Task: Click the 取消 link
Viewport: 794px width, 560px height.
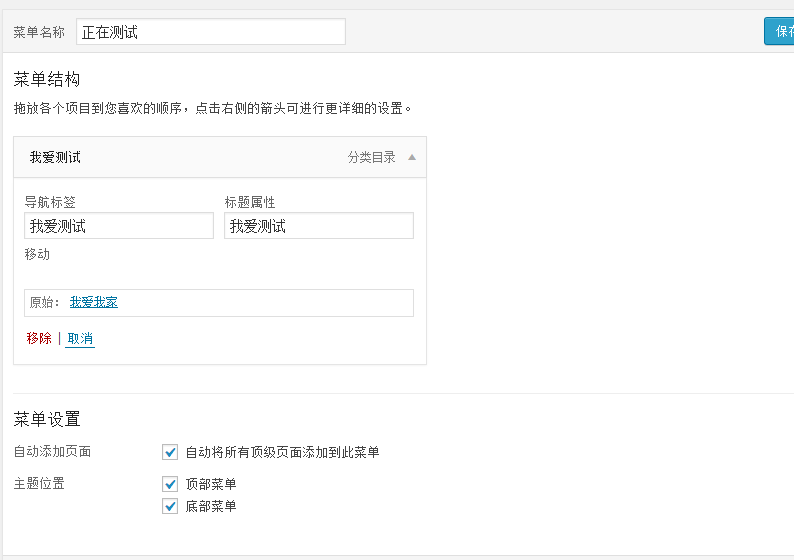Action: pos(80,338)
